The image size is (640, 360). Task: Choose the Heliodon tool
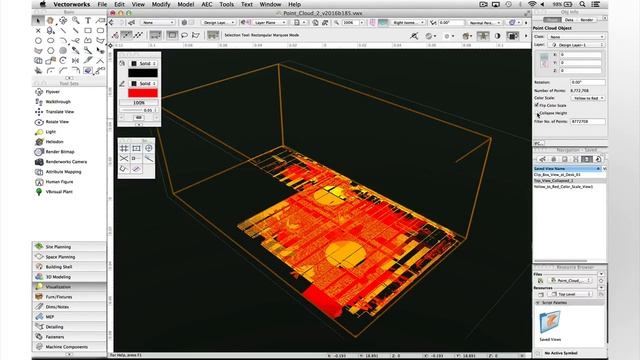[54, 142]
